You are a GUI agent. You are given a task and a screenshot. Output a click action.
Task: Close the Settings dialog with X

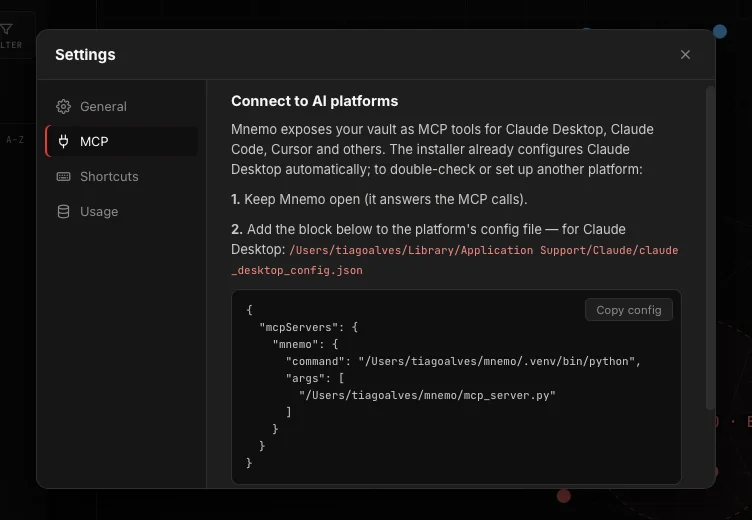pyautogui.click(x=685, y=55)
